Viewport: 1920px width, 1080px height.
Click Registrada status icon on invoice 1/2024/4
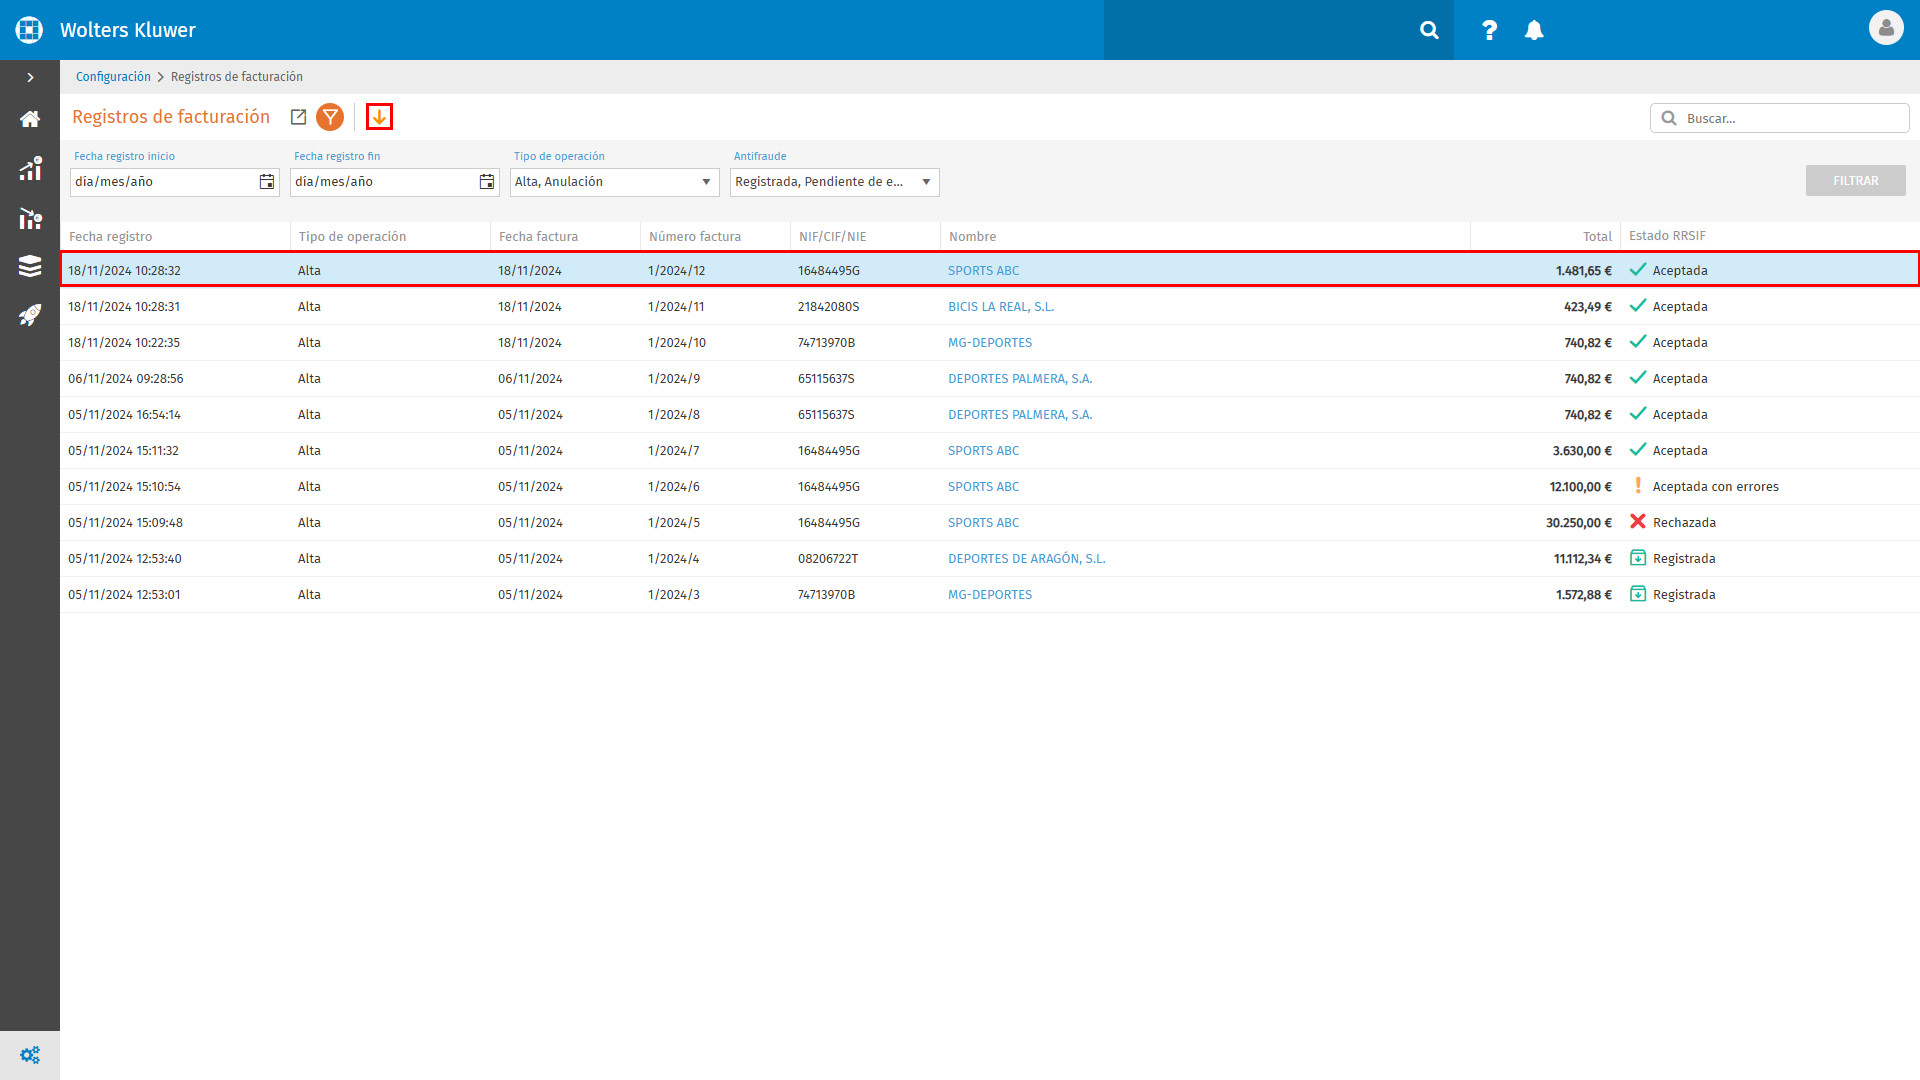pyautogui.click(x=1638, y=558)
